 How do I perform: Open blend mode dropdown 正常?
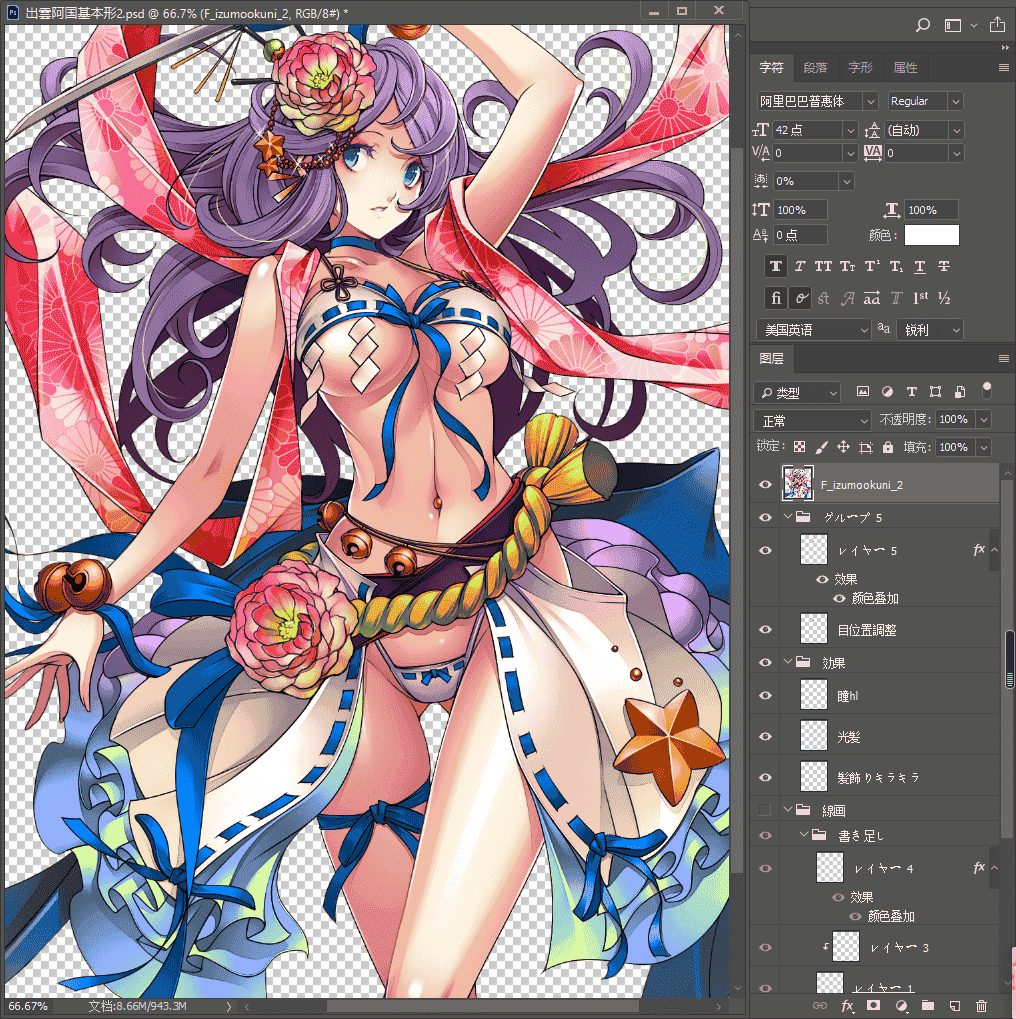coord(812,420)
